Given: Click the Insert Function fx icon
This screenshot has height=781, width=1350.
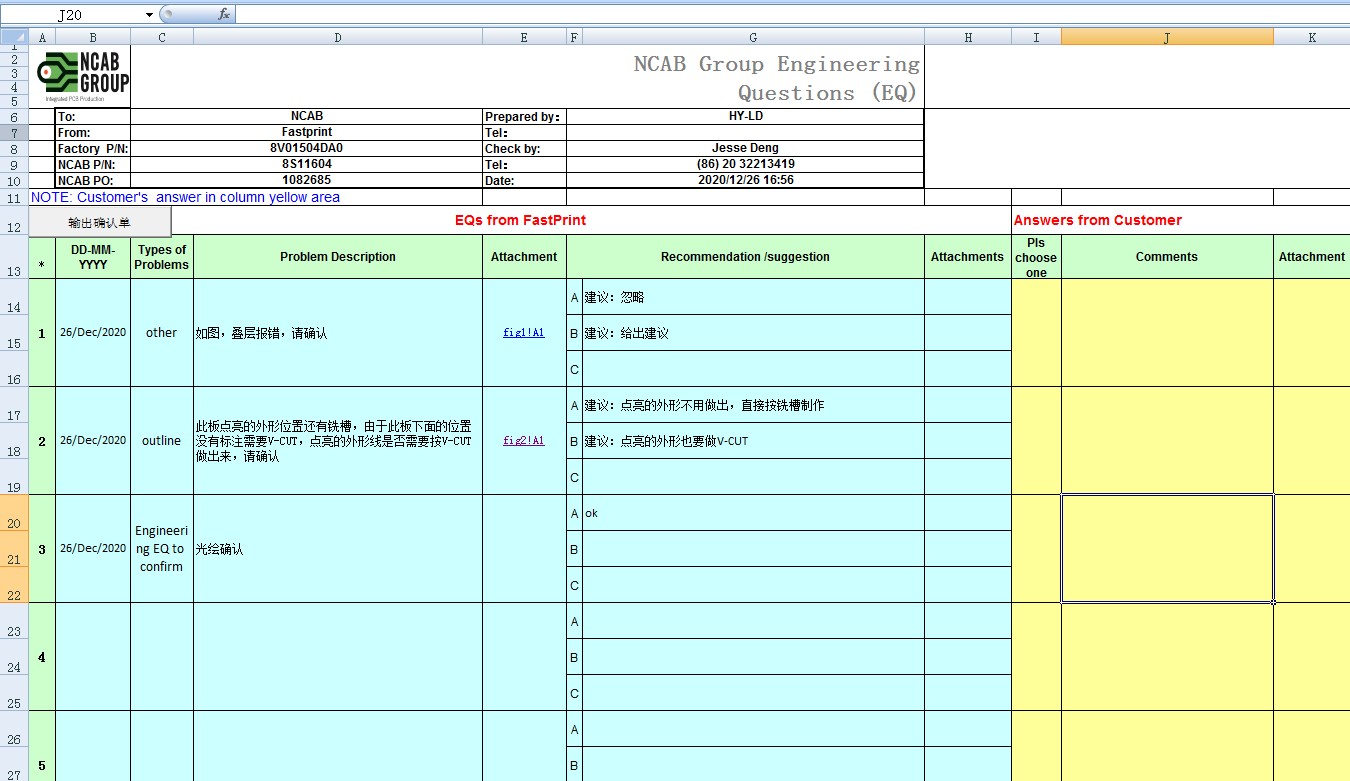Looking at the screenshot, I should click(x=224, y=15).
